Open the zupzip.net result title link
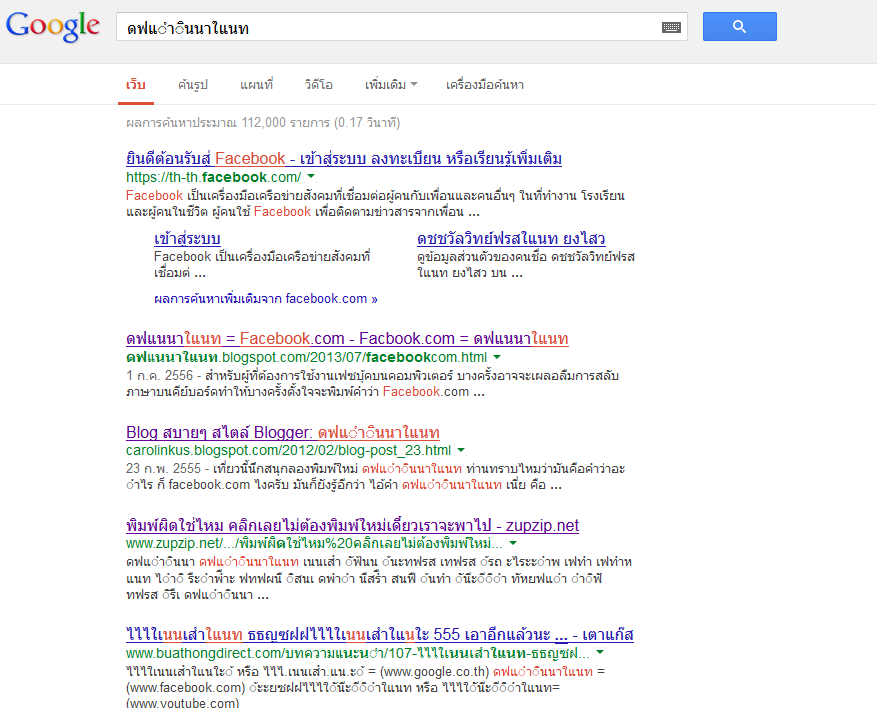The image size is (877, 708). 352,526
